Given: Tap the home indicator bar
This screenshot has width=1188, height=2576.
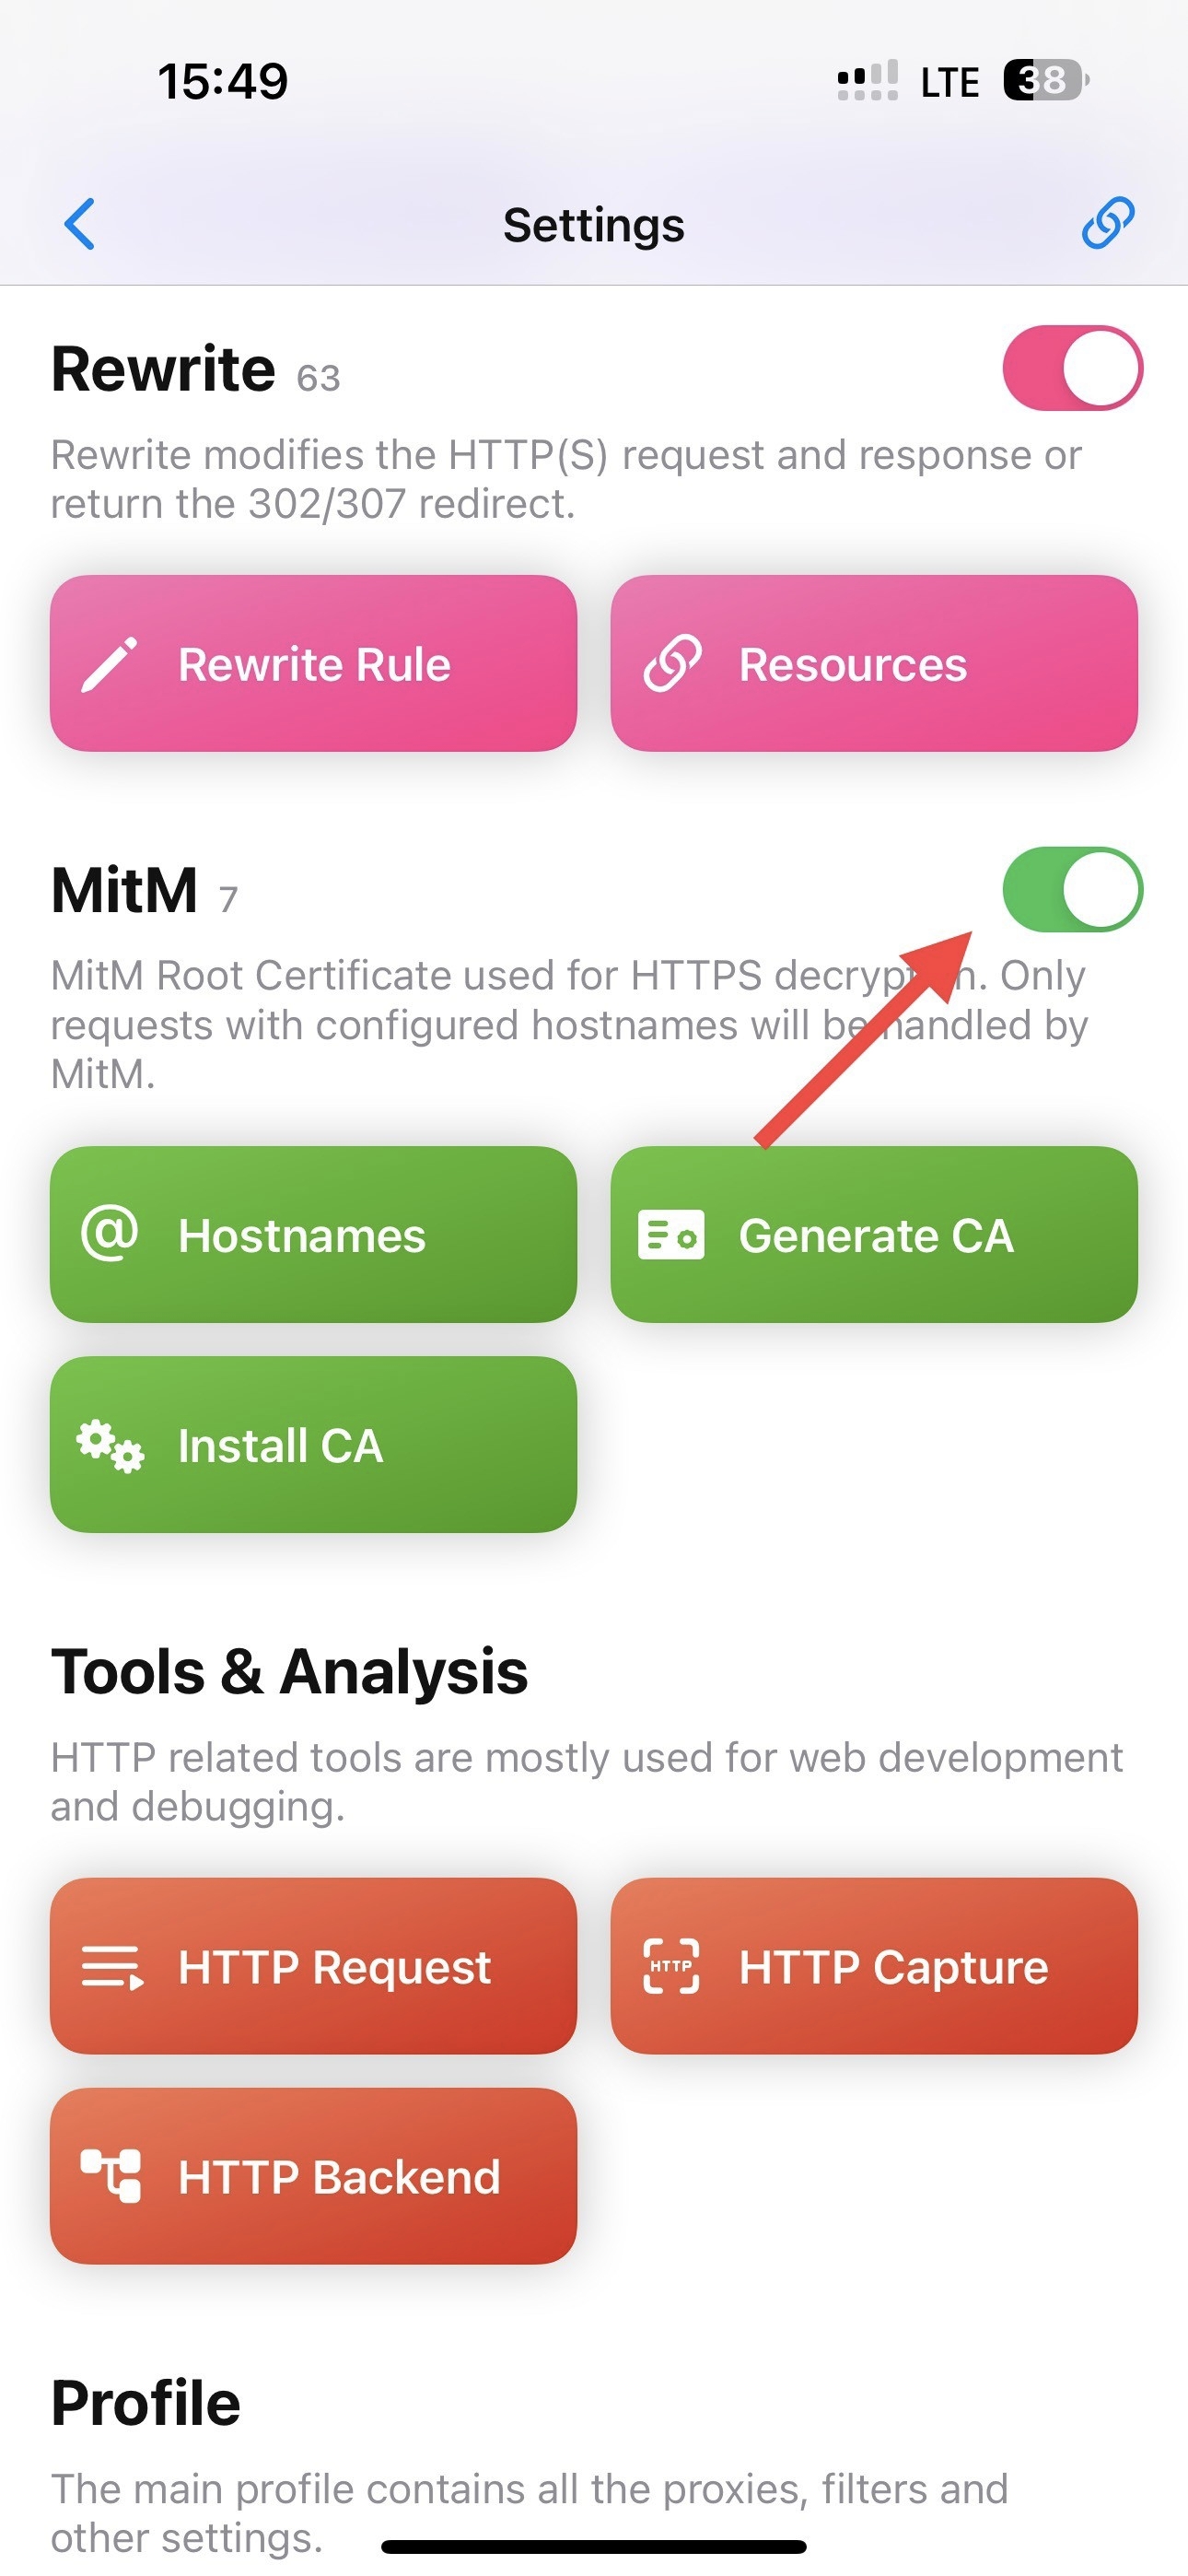Looking at the screenshot, I should click(594, 2546).
